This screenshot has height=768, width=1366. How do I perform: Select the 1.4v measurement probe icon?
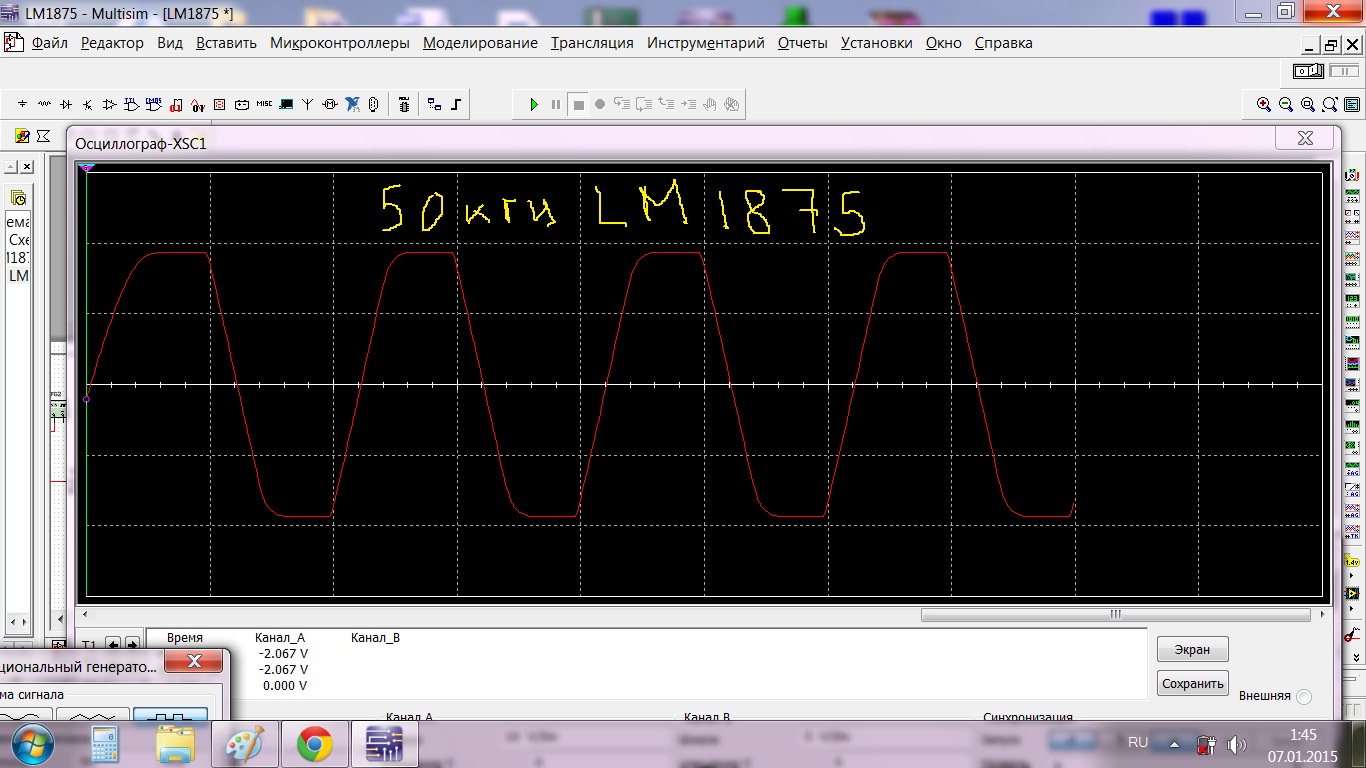(1352, 563)
